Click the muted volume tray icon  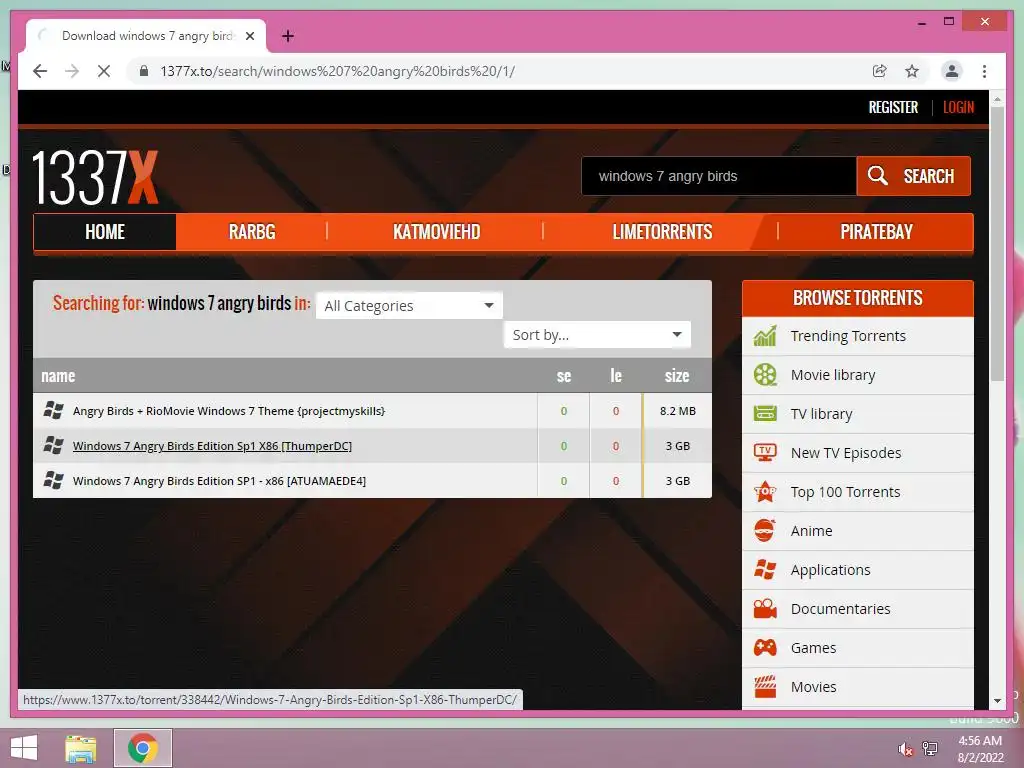[x=905, y=749]
